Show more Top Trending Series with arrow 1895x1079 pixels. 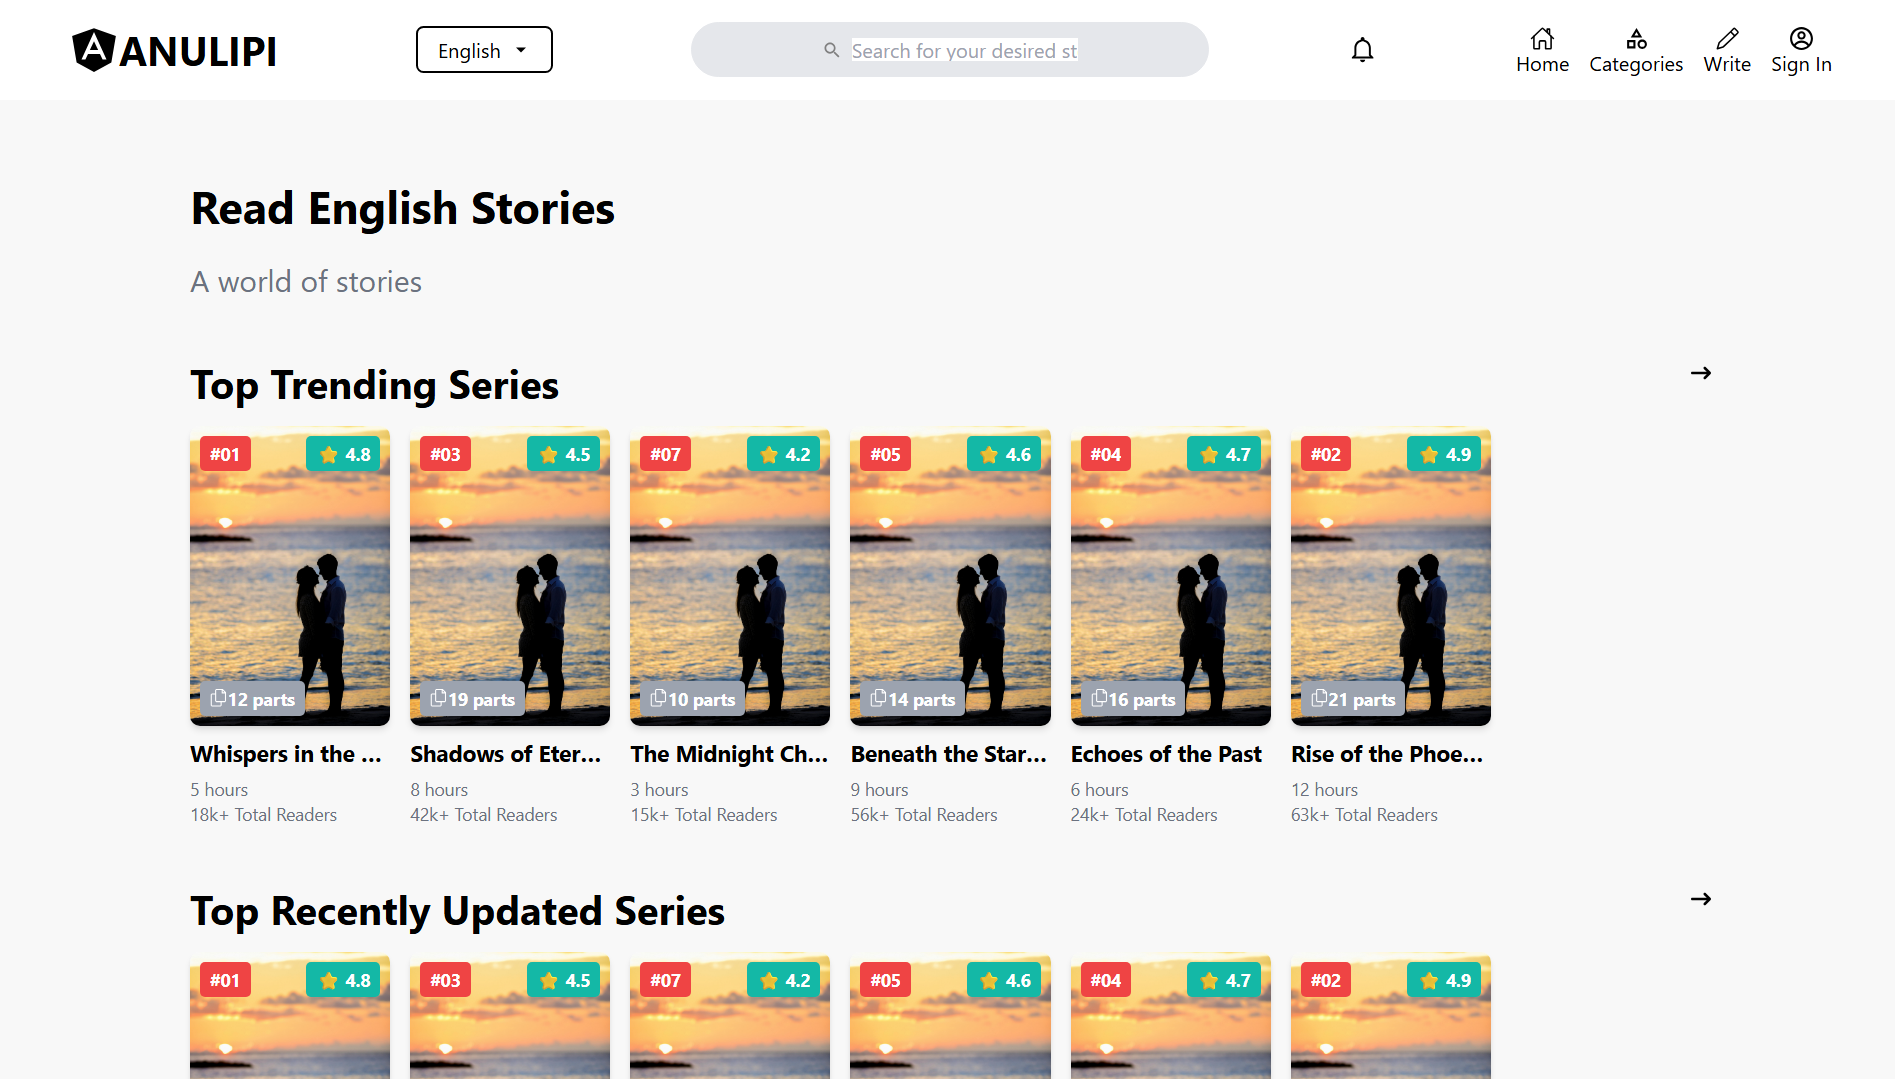1700,373
